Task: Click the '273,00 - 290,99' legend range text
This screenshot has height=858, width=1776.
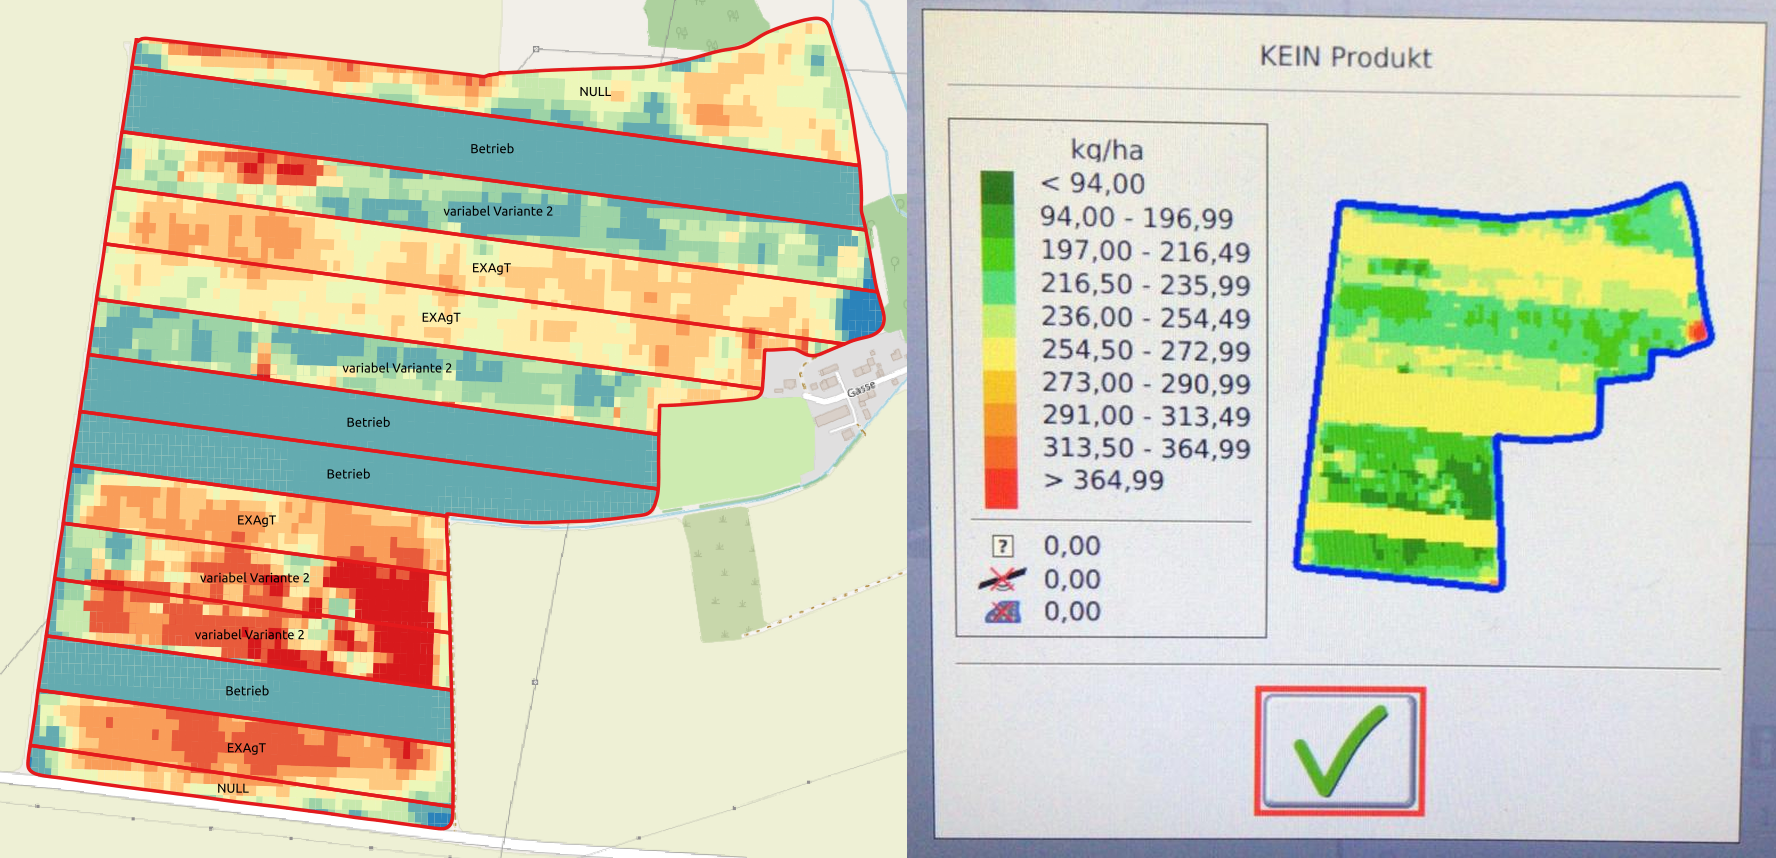Action: tap(1146, 383)
